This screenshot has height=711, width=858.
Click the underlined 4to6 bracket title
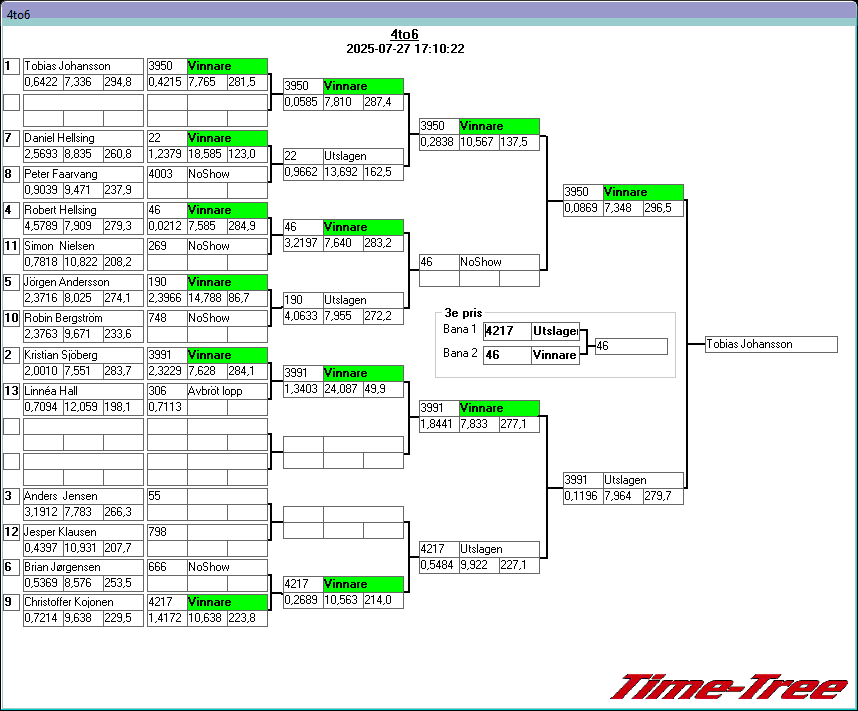[x=404, y=34]
